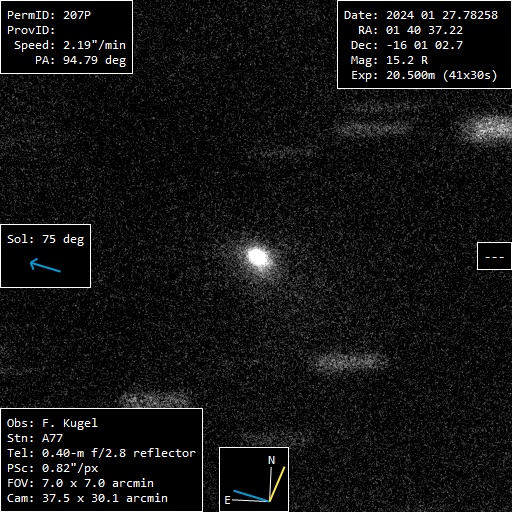The width and height of the screenshot is (512, 512).
Task: Click the N label on the compass
Action: [271, 460]
